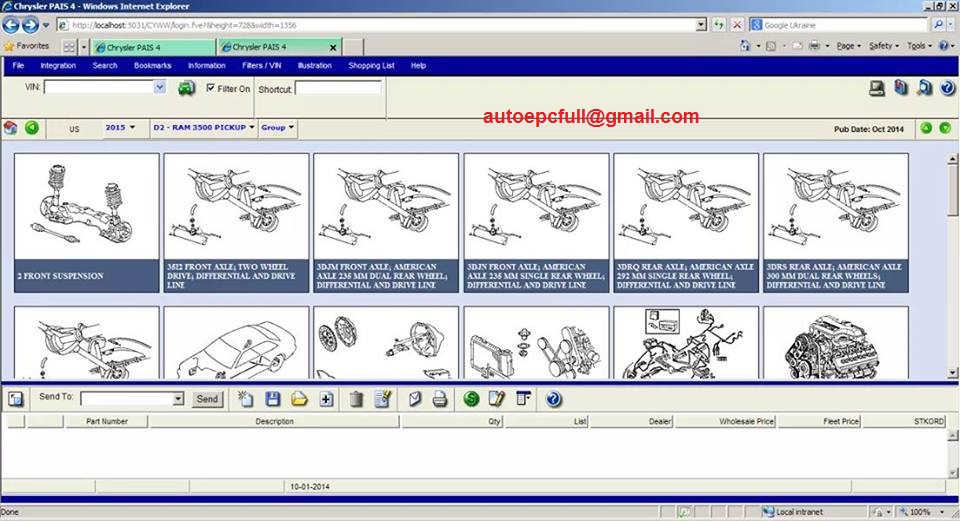This screenshot has height=521, width=960.
Task: Open a saved shopping list folder icon
Action: (299, 399)
